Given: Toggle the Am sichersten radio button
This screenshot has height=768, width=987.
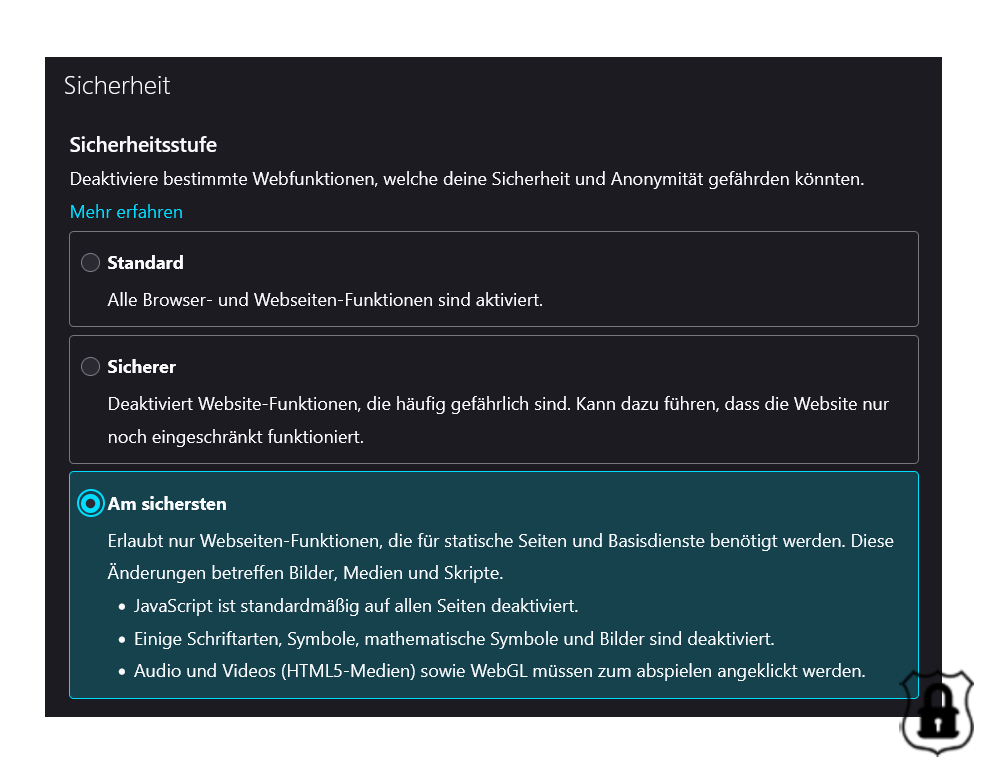Looking at the screenshot, I should click(91, 504).
